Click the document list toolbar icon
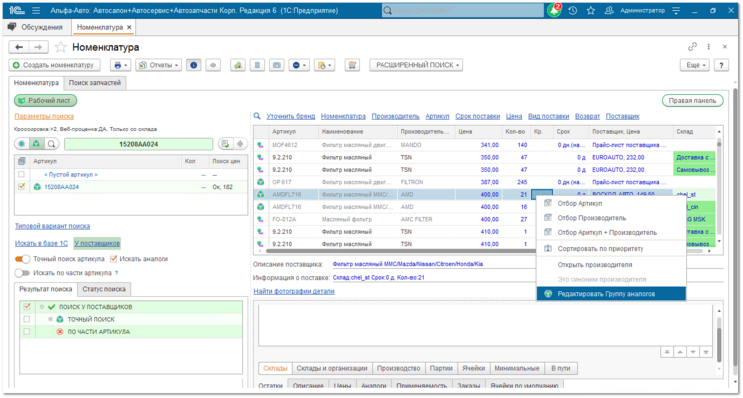The height and width of the screenshot is (398, 743). [x=257, y=65]
